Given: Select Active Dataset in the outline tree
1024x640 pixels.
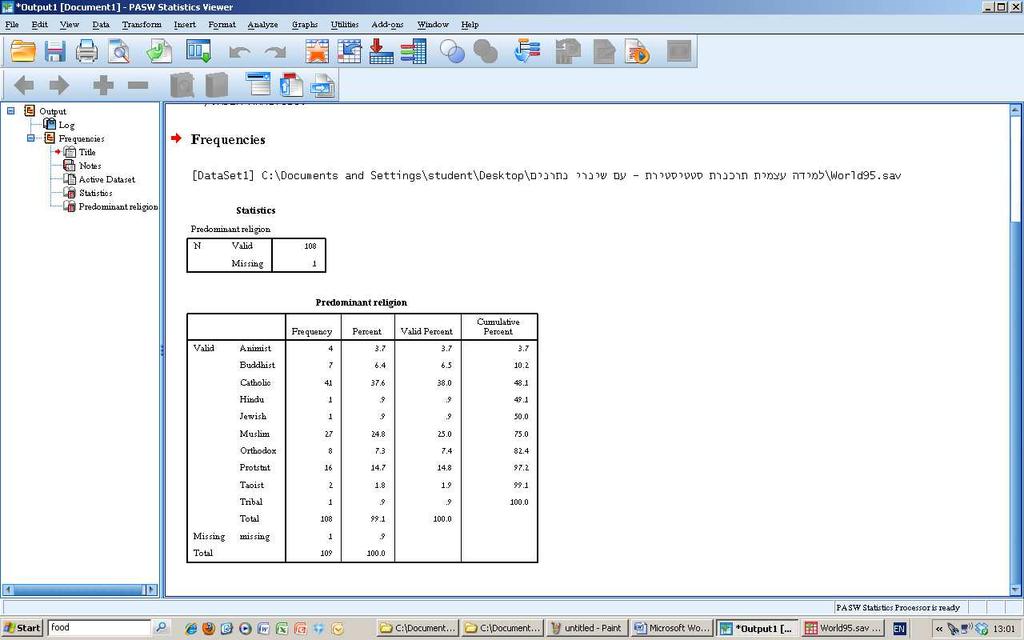Looking at the screenshot, I should (x=107, y=180).
